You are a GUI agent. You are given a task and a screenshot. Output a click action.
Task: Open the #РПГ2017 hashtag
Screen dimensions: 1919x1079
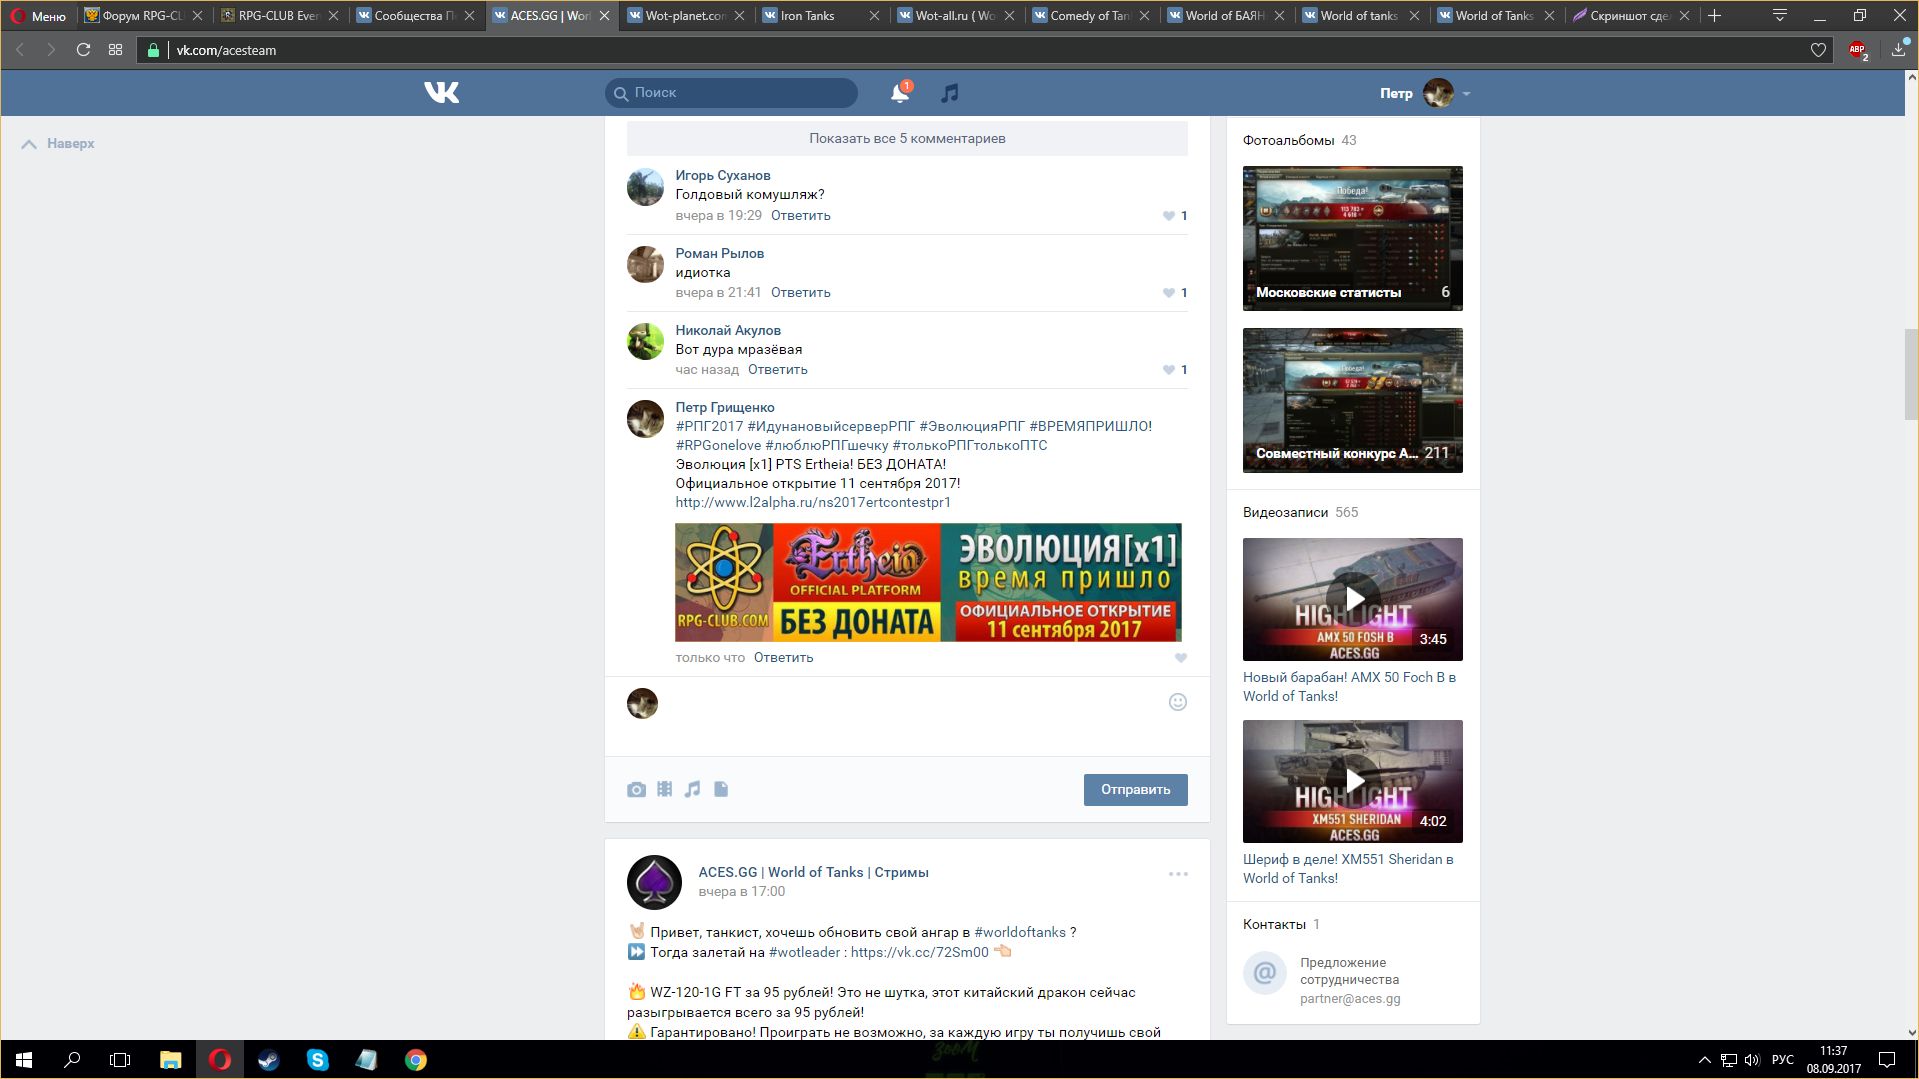pos(709,427)
